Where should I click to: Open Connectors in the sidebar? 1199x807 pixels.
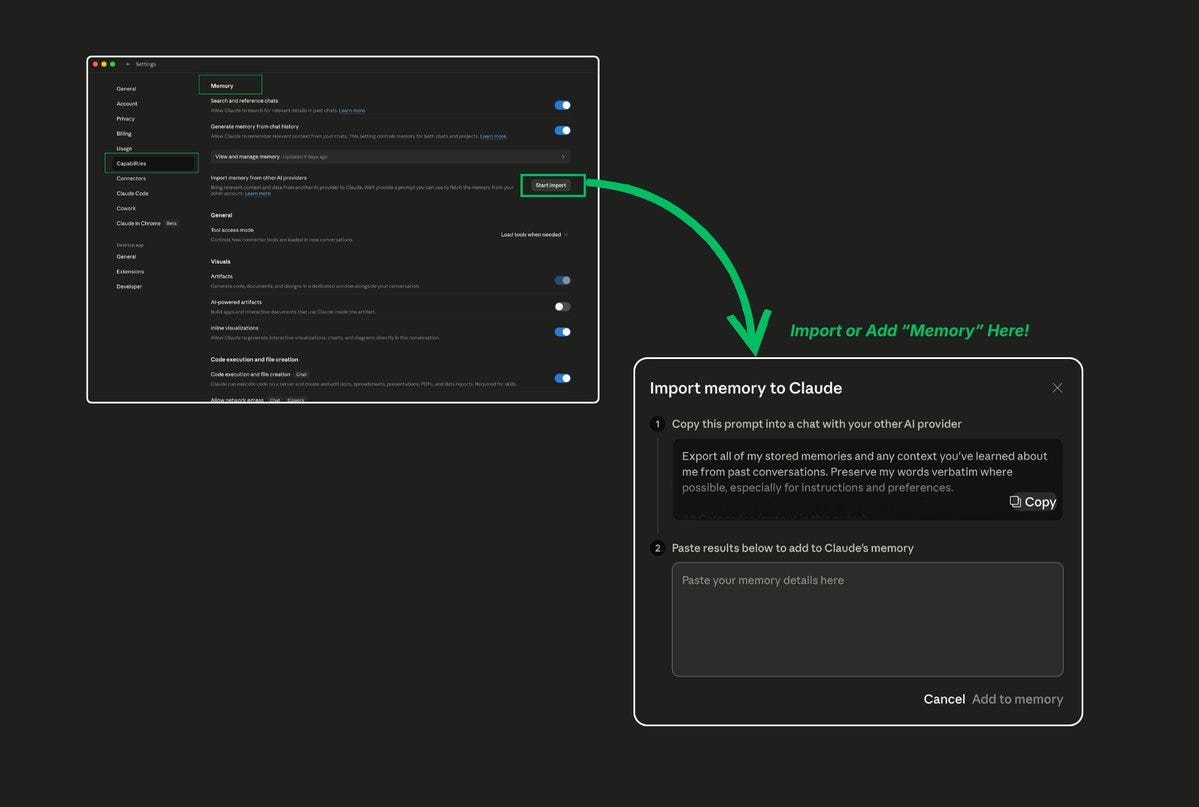pos(131,178)
